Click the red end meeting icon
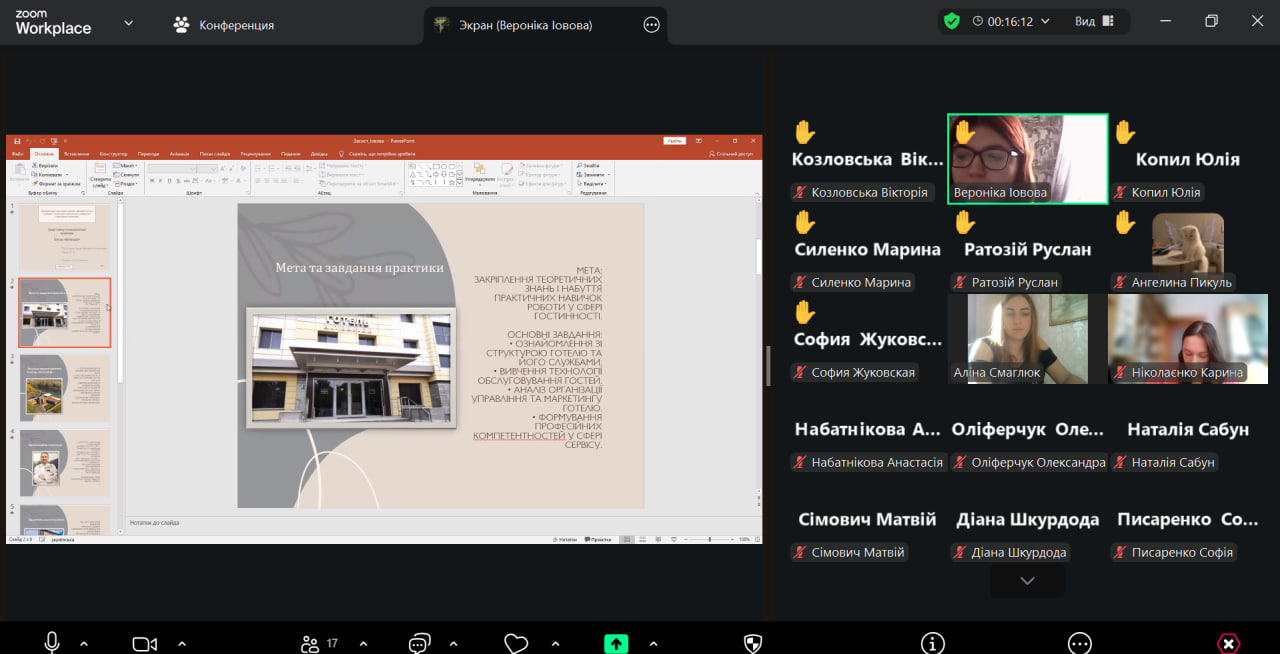The image size is (1280, 654). 1228,643
